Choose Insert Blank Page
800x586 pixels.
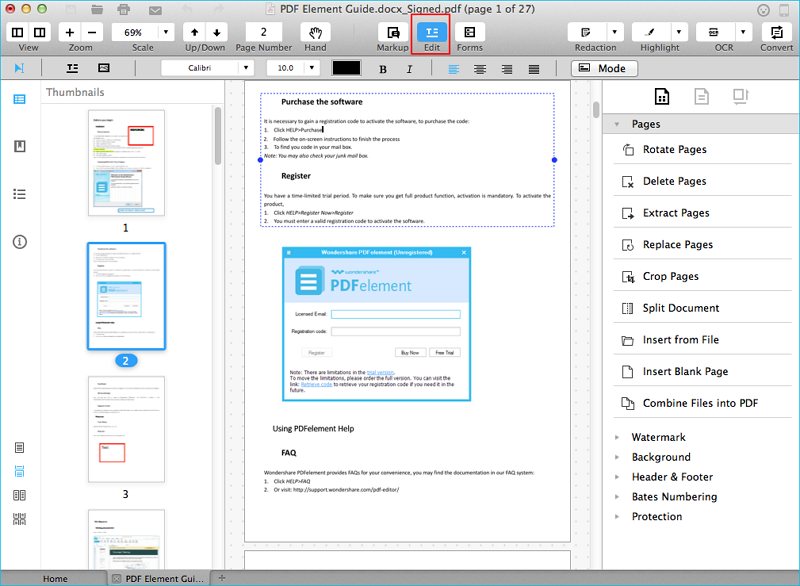(702, 372)
